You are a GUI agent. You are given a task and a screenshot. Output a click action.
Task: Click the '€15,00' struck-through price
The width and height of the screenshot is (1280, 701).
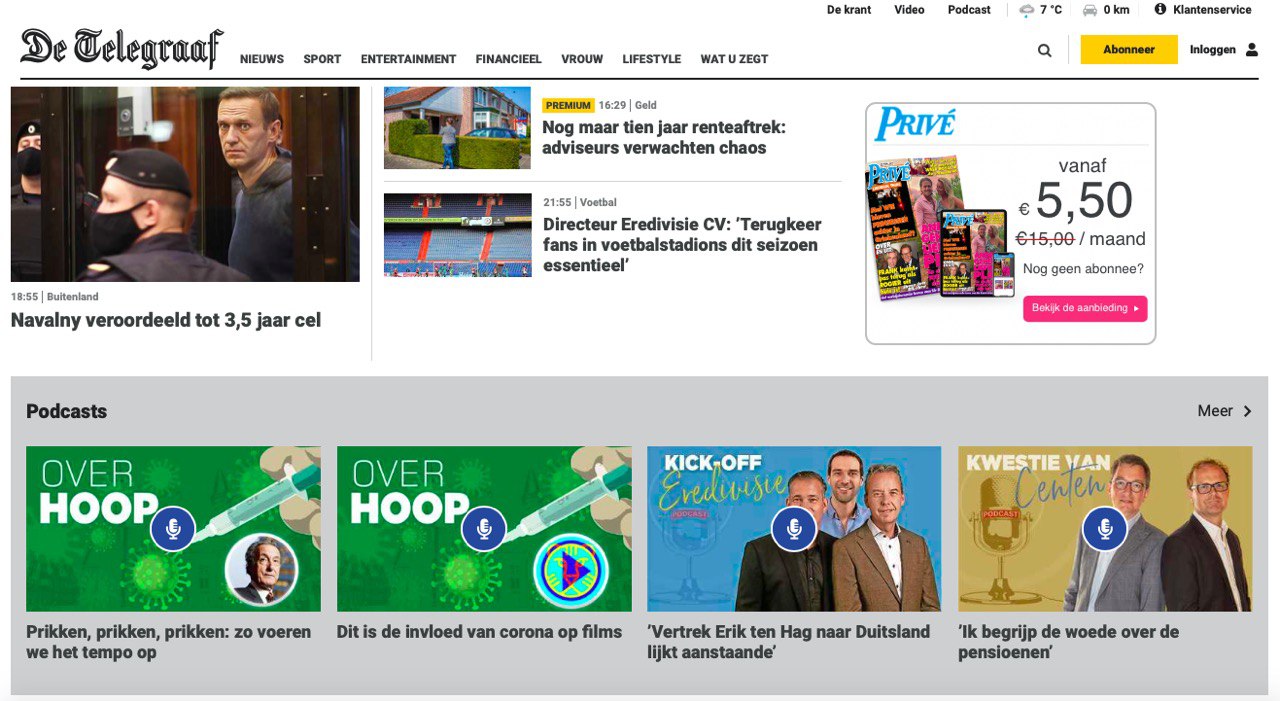click(x=1045, y=239)
